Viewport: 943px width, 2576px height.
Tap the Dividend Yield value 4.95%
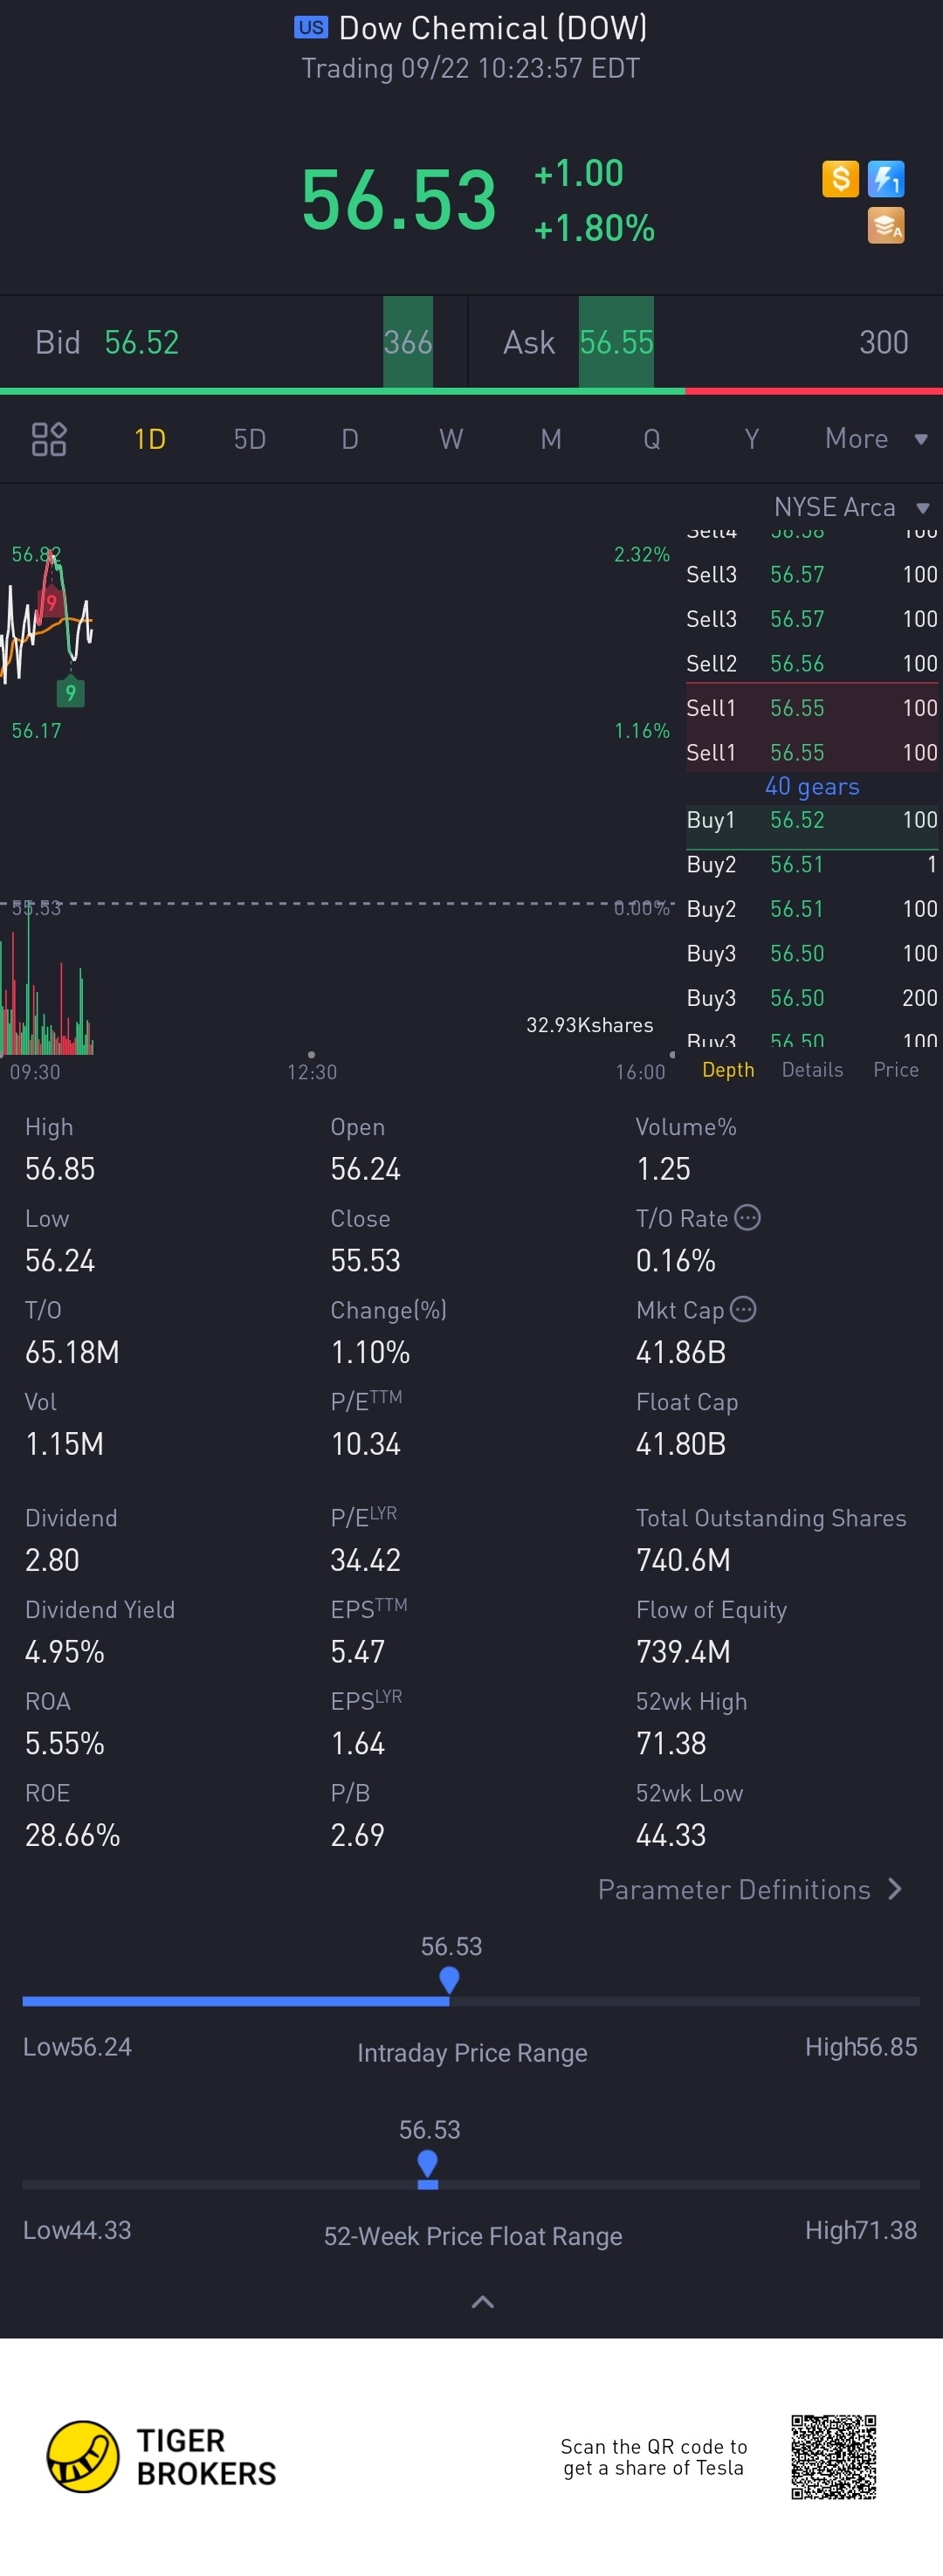pos(65,1652)
